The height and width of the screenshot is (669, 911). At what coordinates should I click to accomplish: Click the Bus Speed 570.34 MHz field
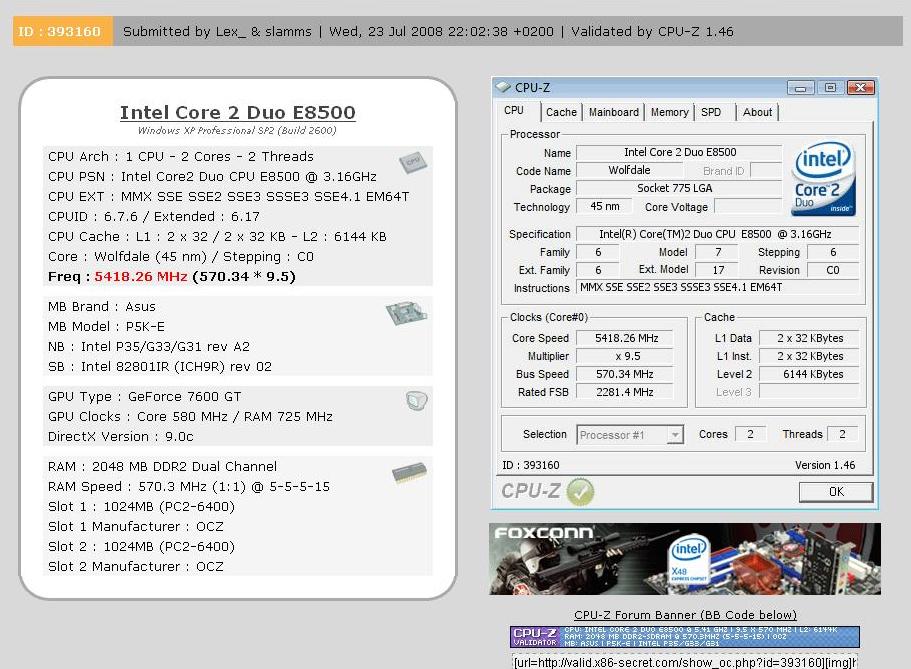625,374
